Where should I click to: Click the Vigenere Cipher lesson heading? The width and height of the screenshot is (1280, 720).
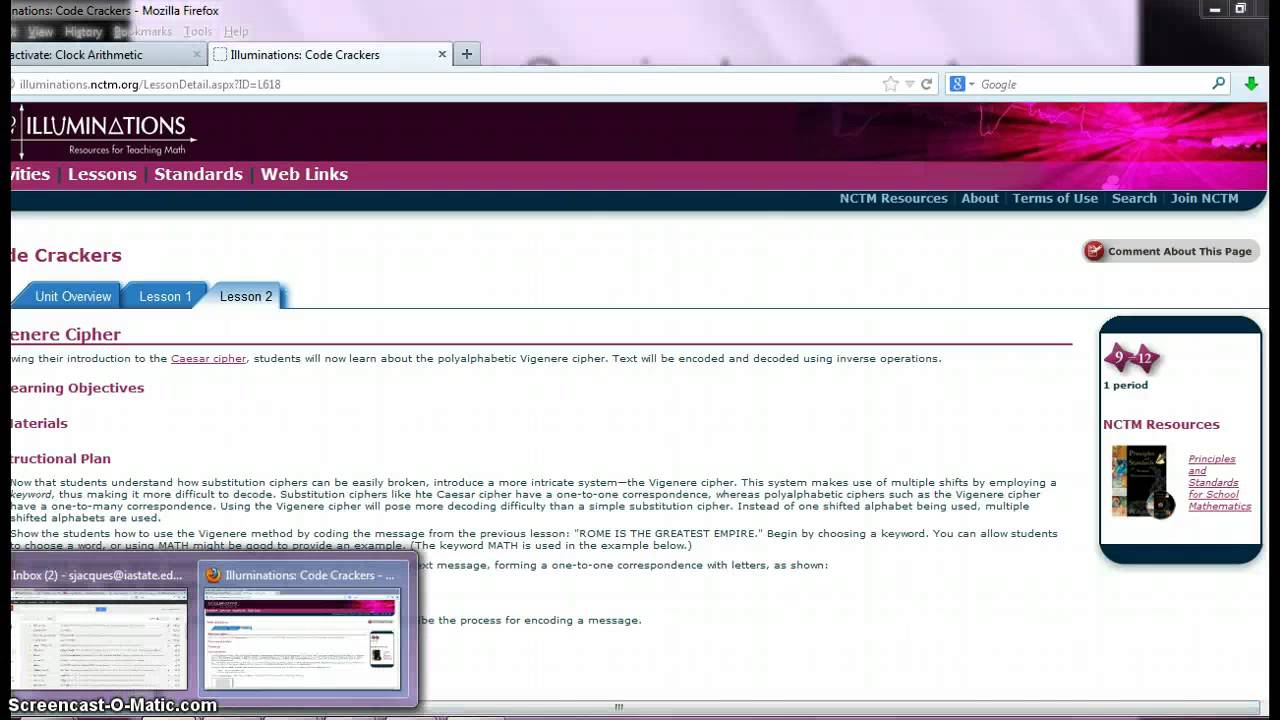(66, 334)
